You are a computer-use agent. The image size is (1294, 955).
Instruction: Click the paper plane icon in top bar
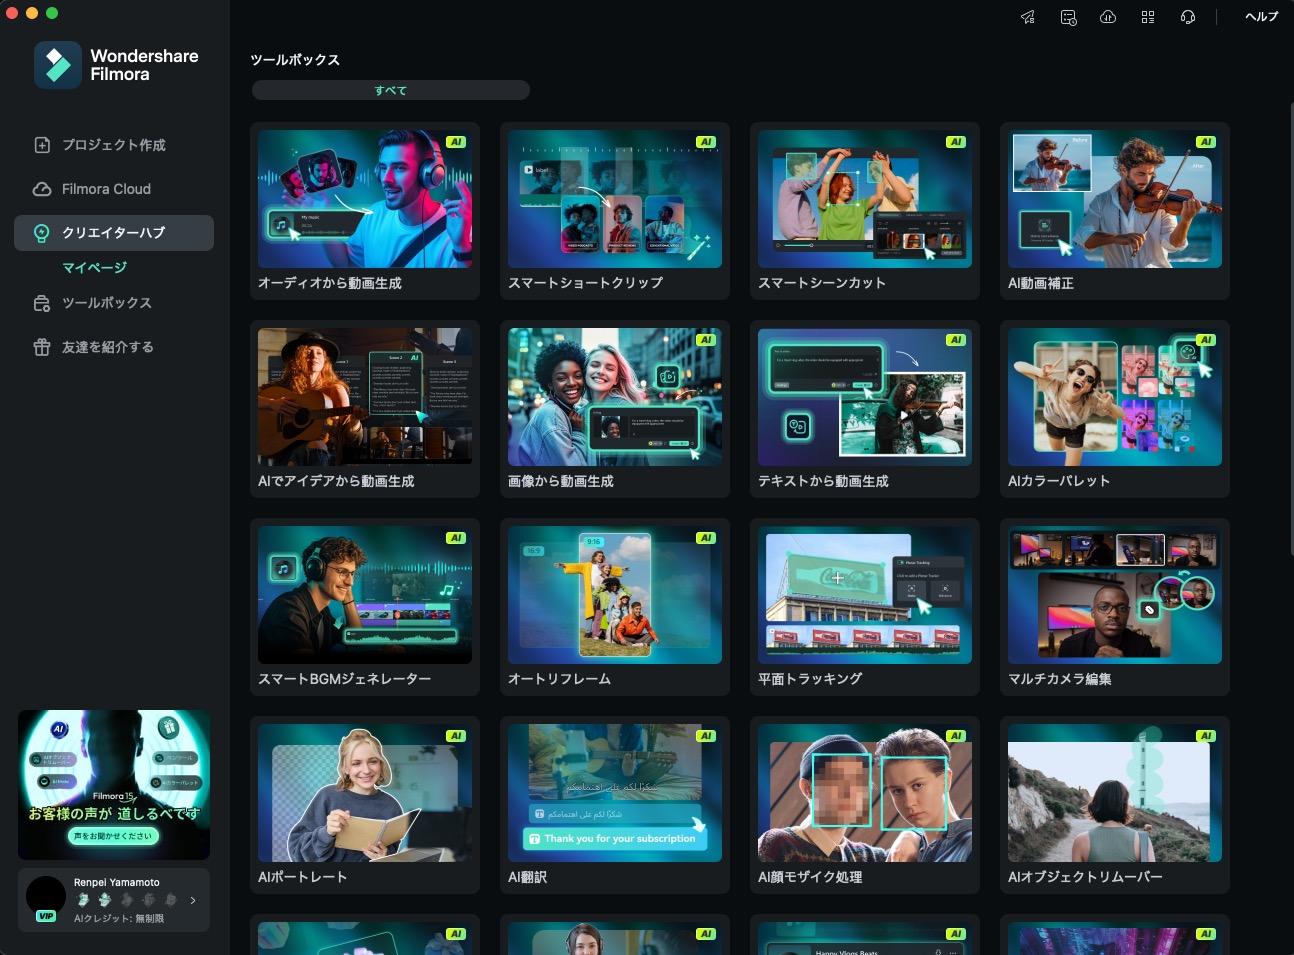coord(1028,17)
